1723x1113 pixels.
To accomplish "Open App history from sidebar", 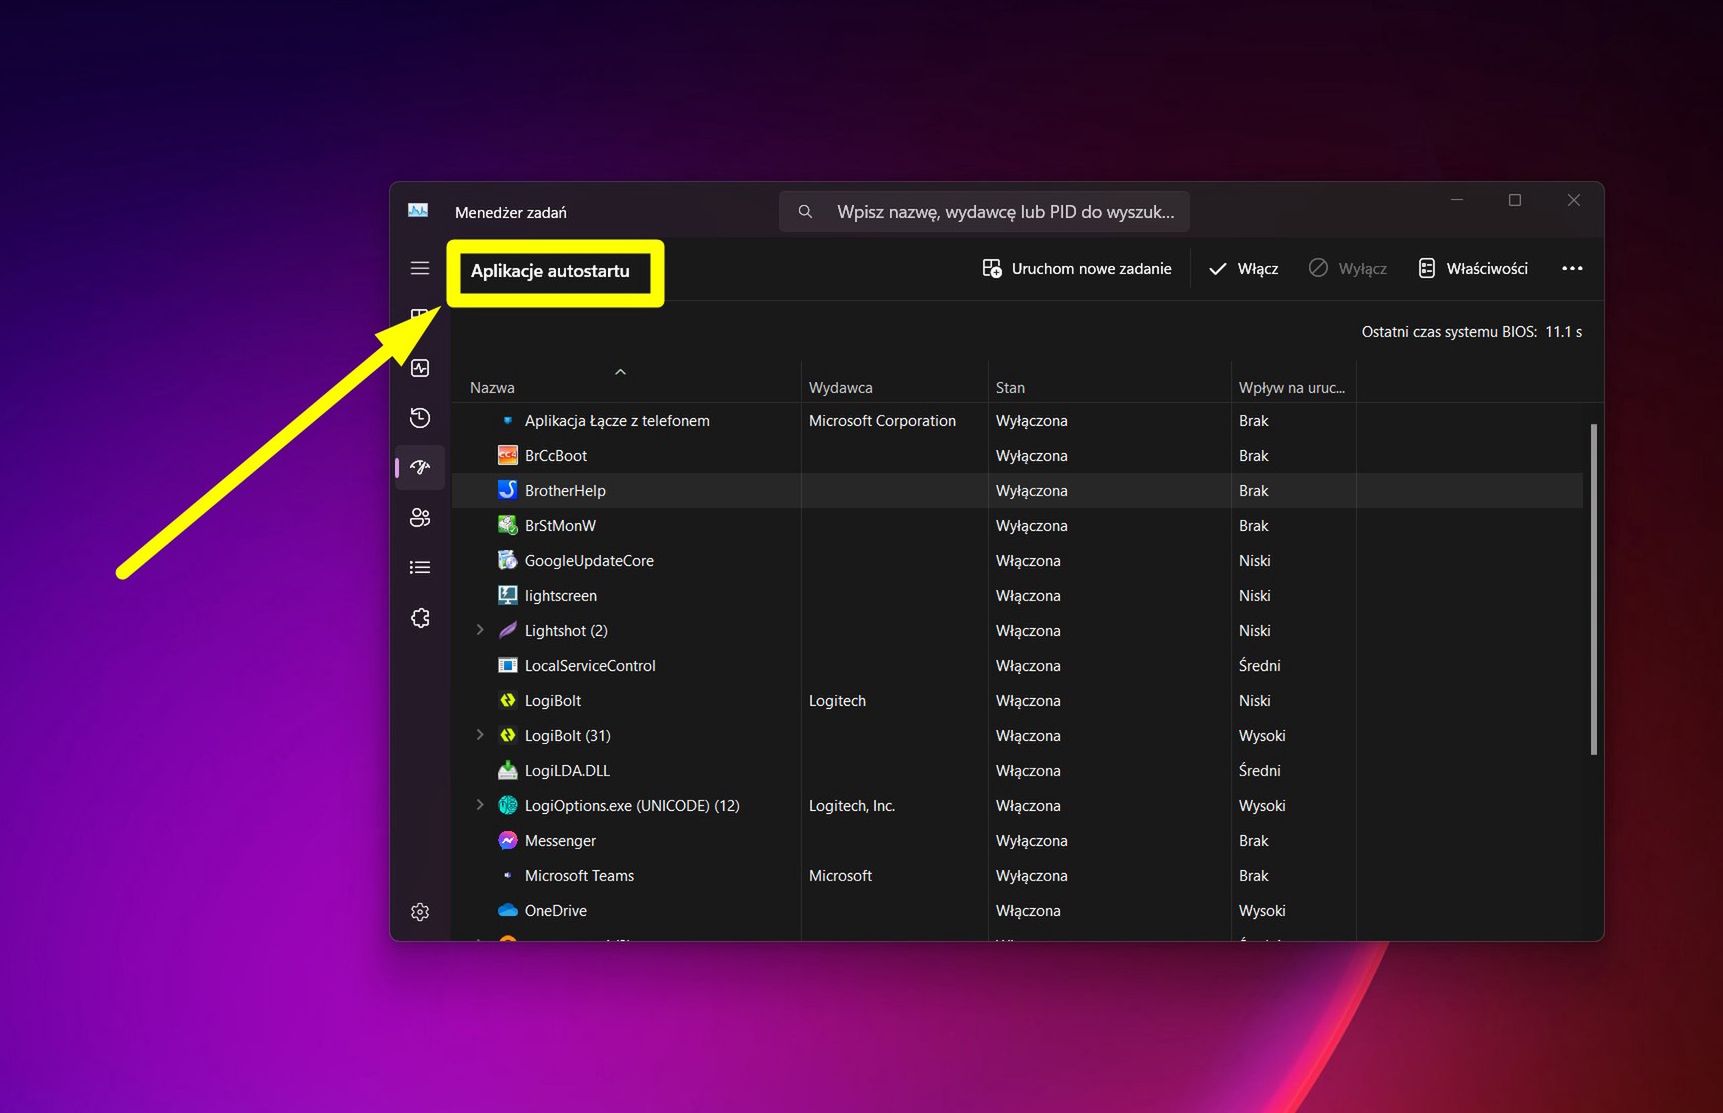I will pyautogui.click(x=420, y=418).
